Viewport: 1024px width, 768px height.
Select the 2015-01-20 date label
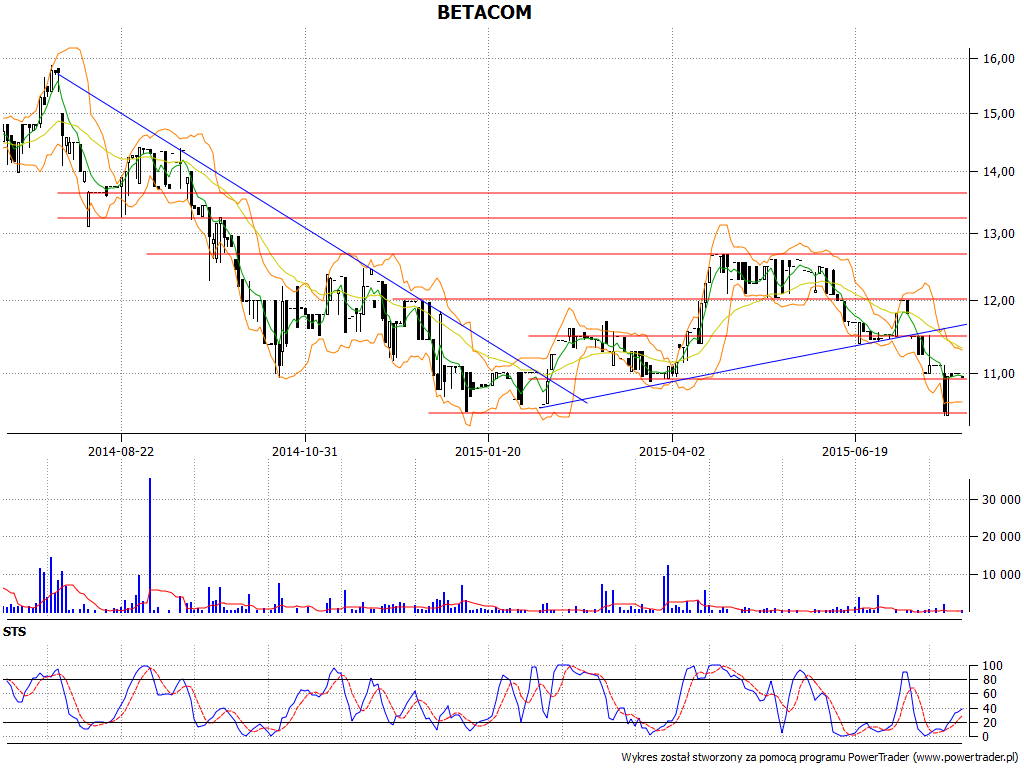coord(488,451)
